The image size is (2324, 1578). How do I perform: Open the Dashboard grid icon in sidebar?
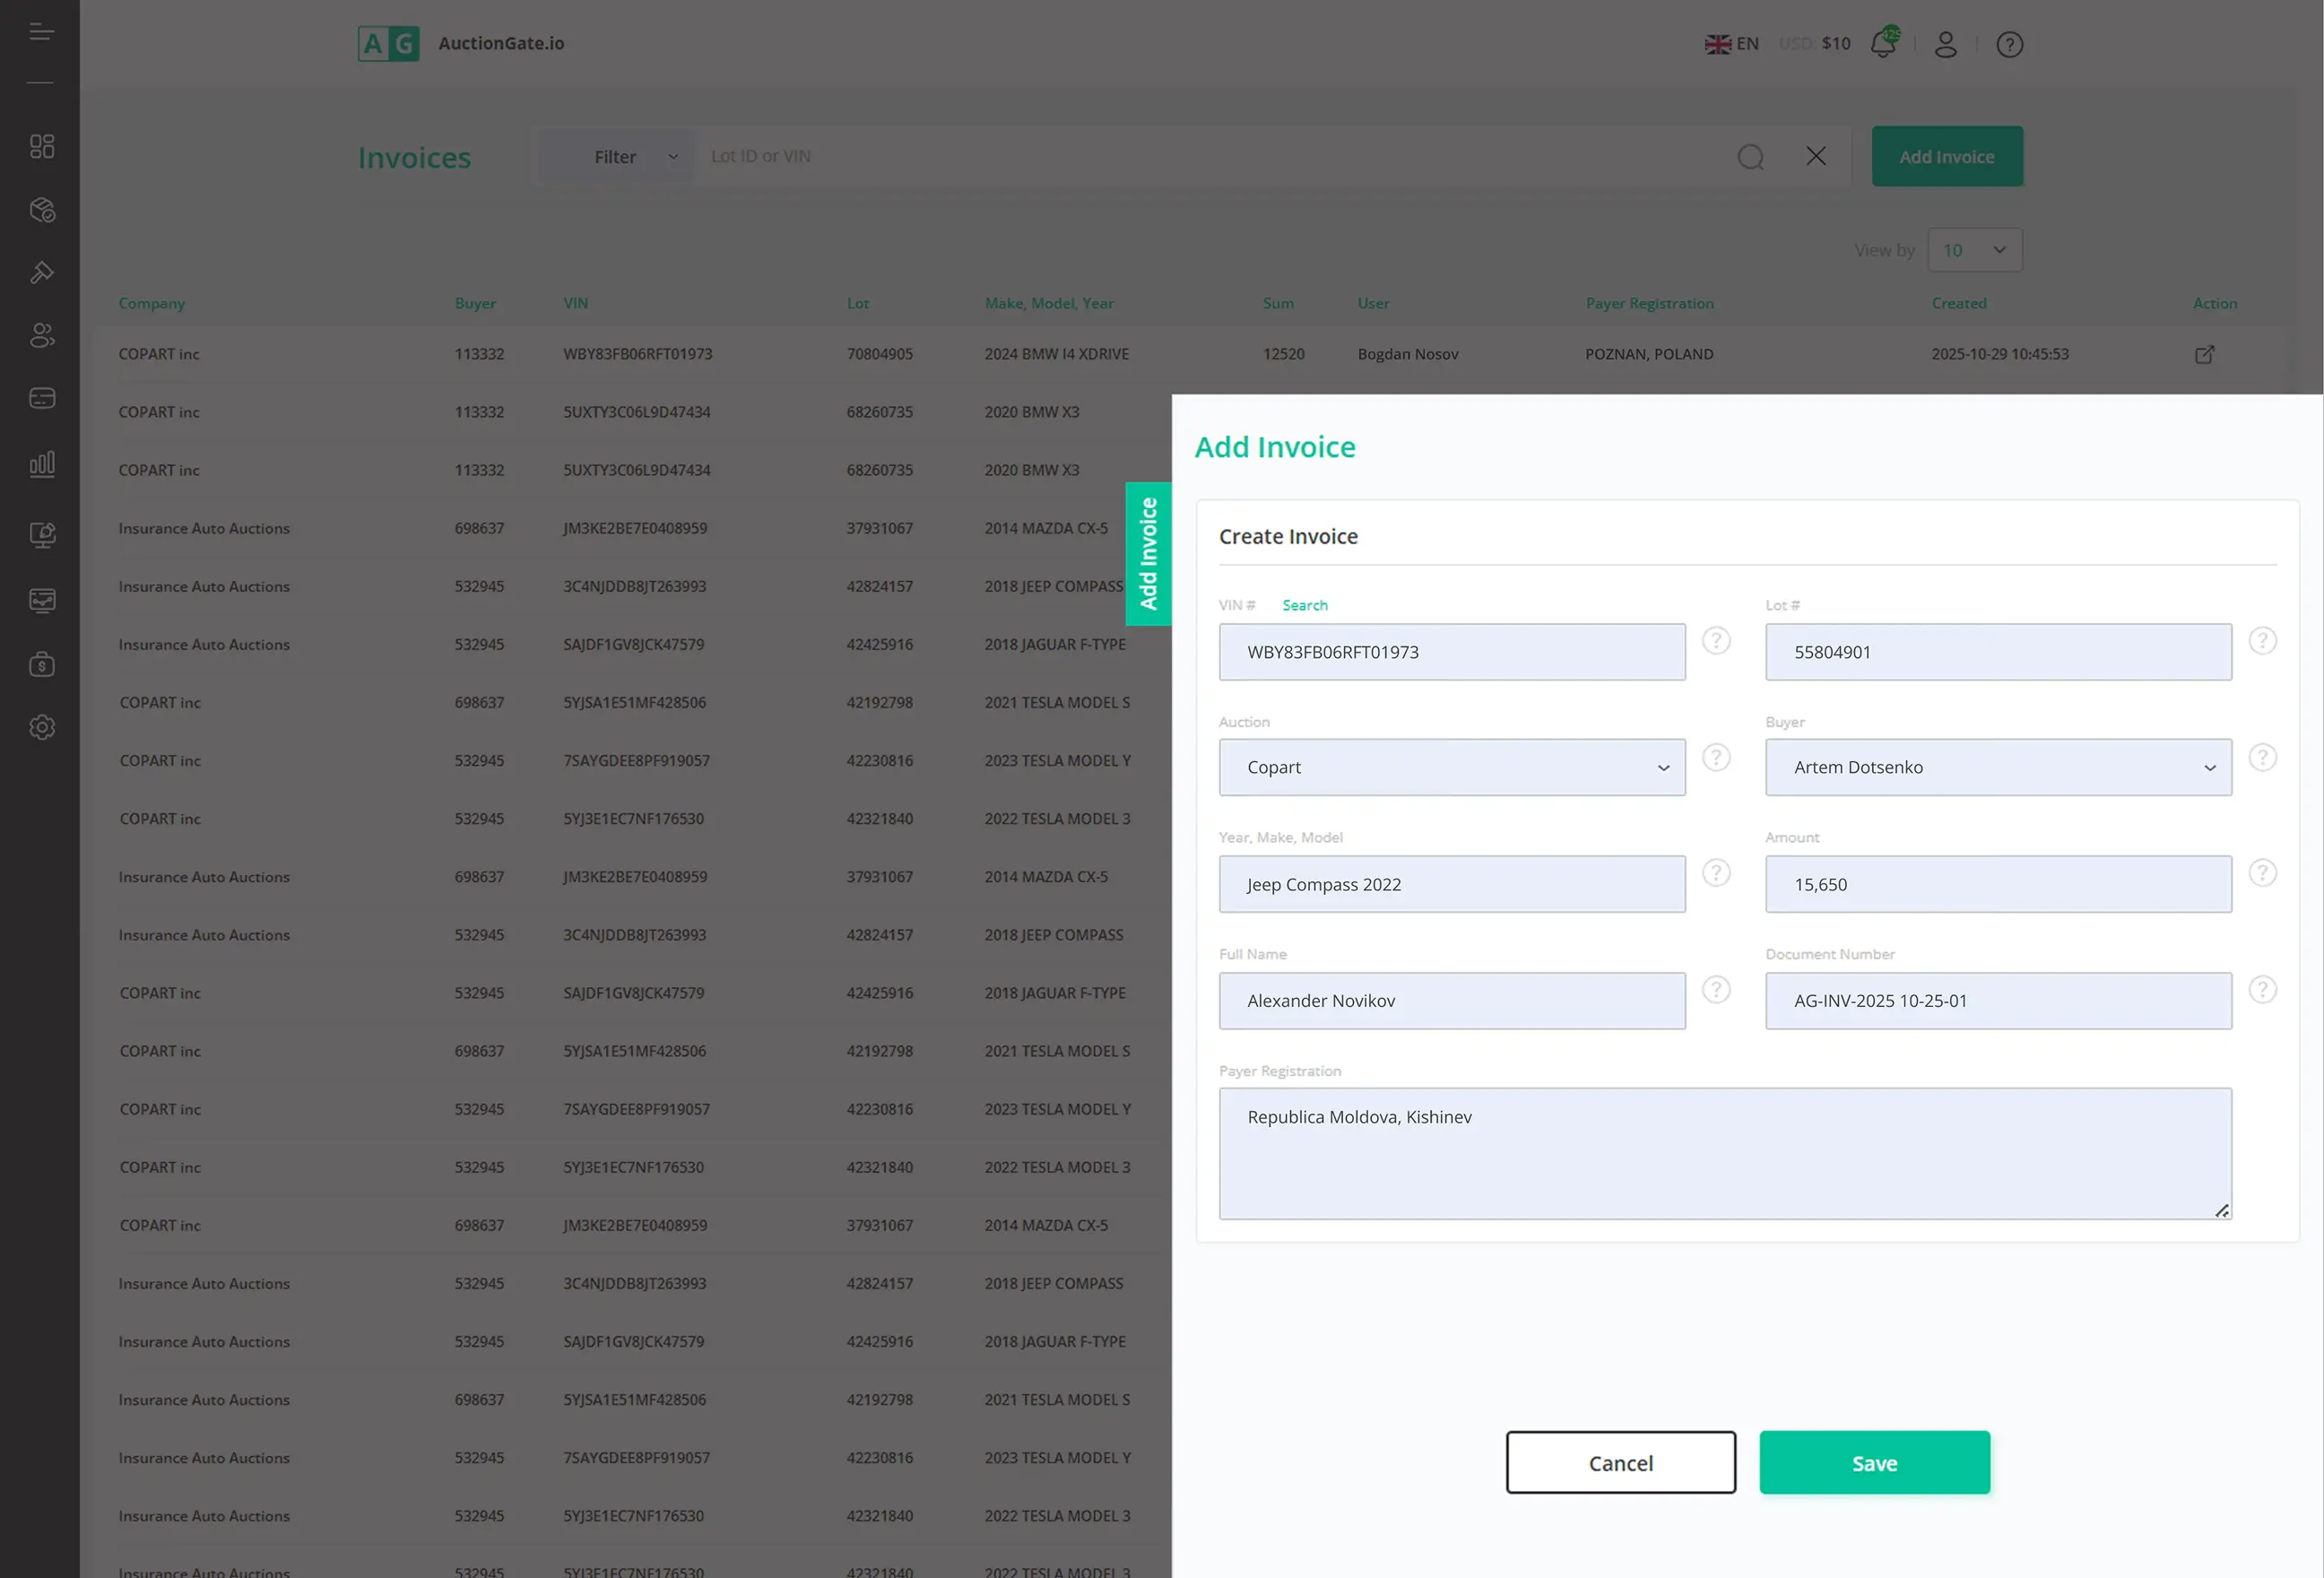pos(42,145)
